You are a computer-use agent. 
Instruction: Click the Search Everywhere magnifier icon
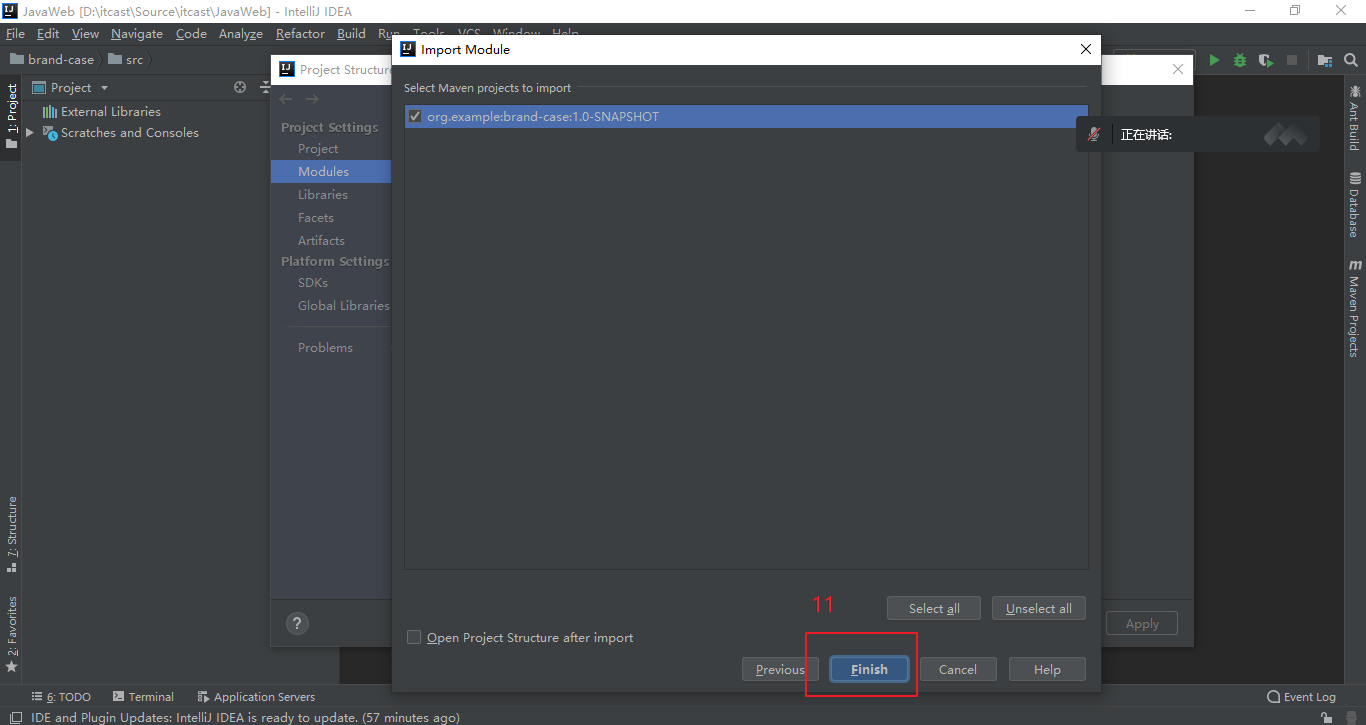coord(1351,60)
